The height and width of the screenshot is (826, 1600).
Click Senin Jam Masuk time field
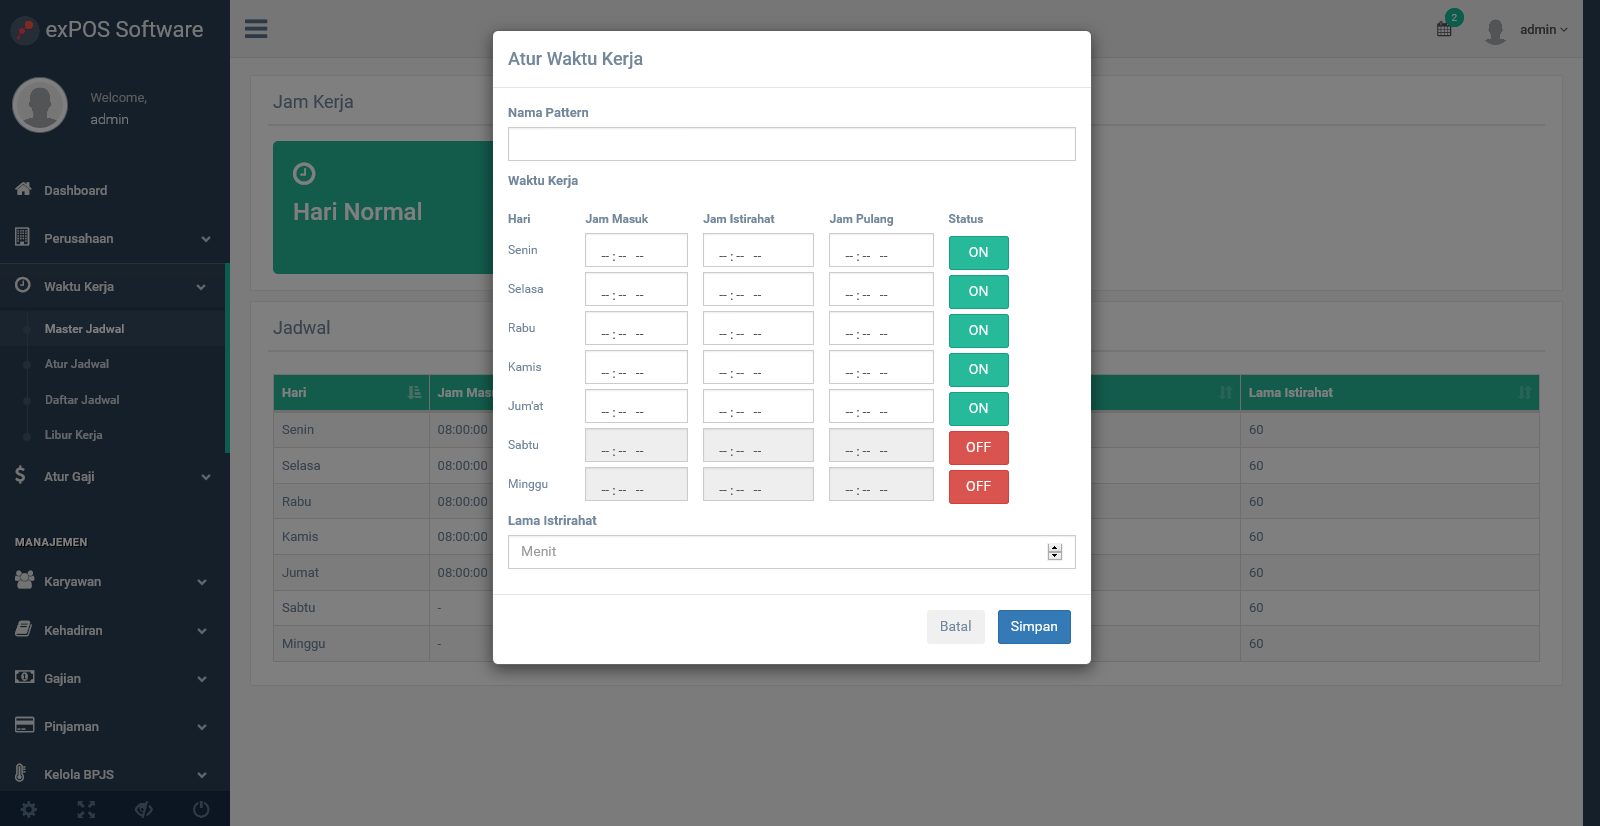[636, 250]
